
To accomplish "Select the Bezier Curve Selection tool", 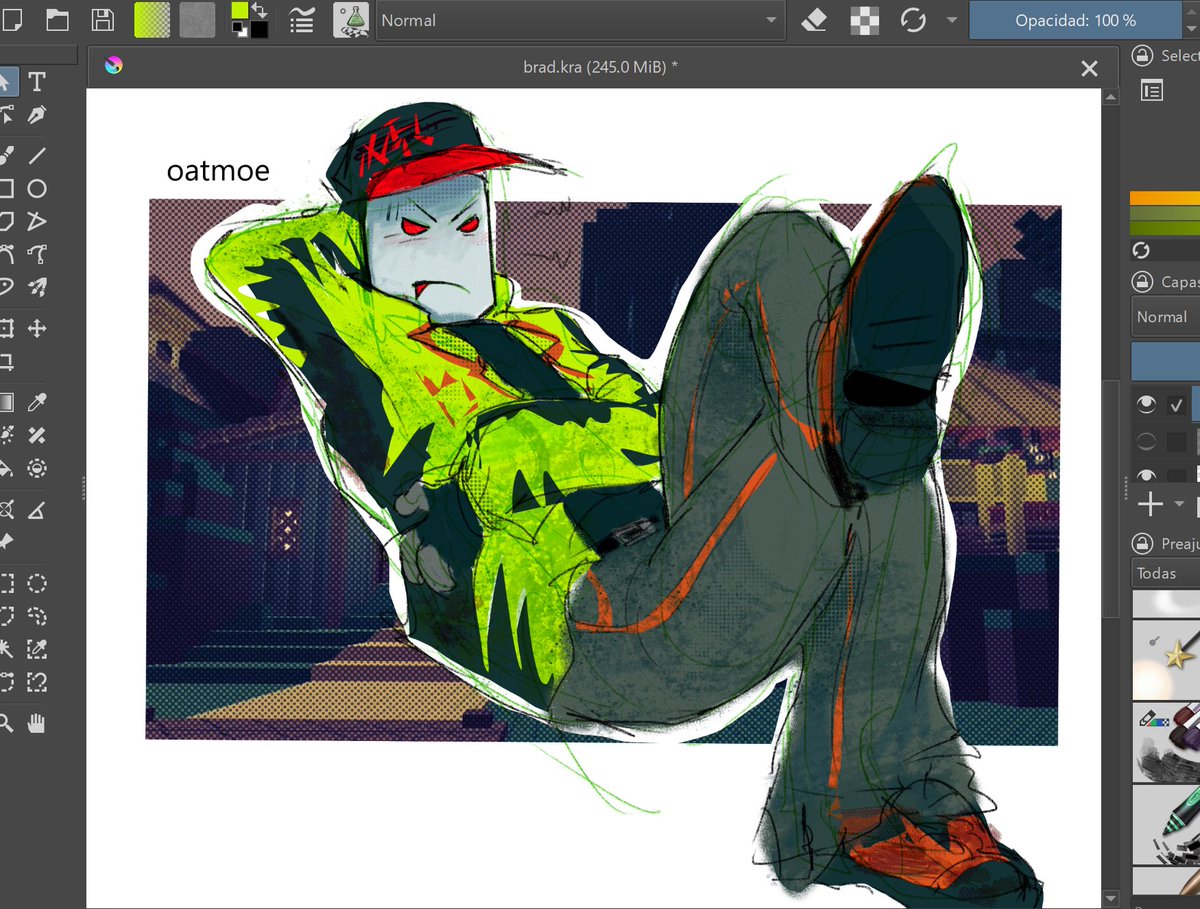I will point(5,682).
